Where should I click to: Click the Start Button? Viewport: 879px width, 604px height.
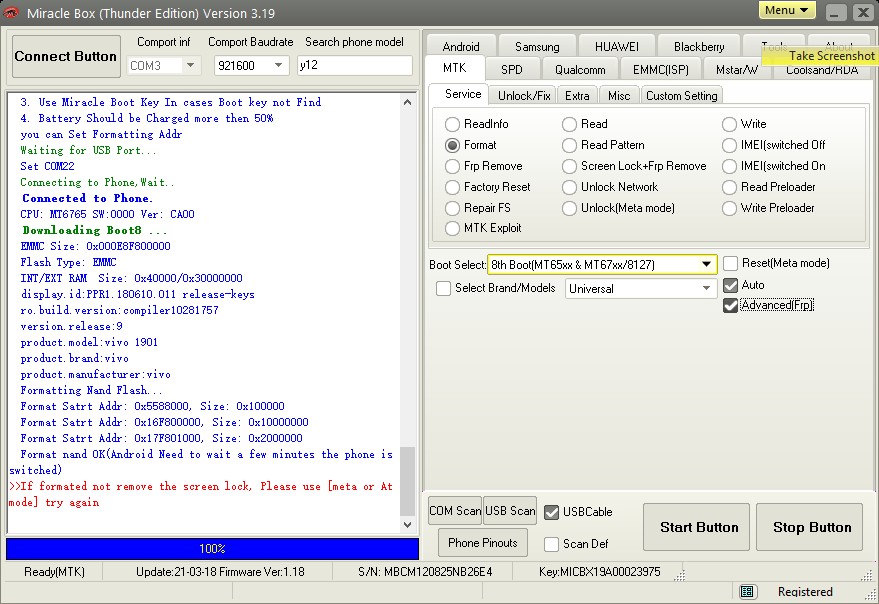pyautogui.click(x=696, y=527)
